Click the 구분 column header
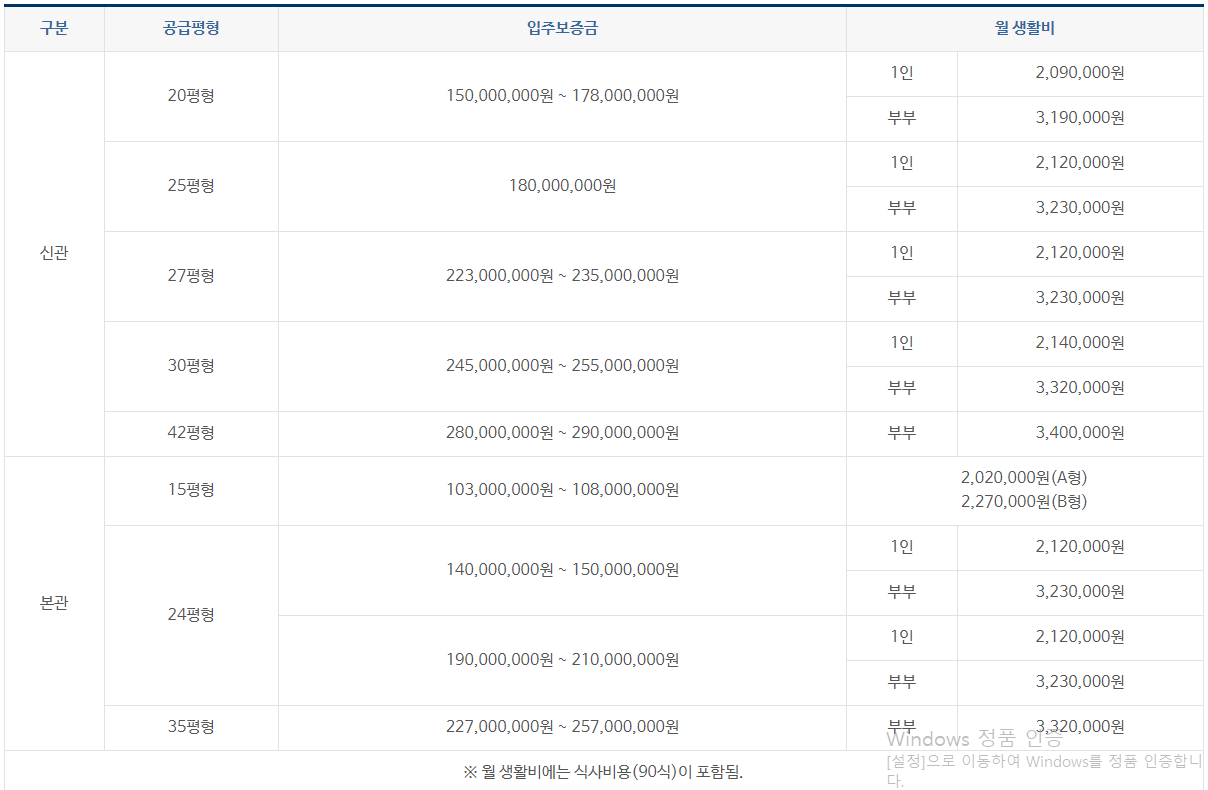The height and width of the screenshot is (790, 1208). tap(54, 28)
